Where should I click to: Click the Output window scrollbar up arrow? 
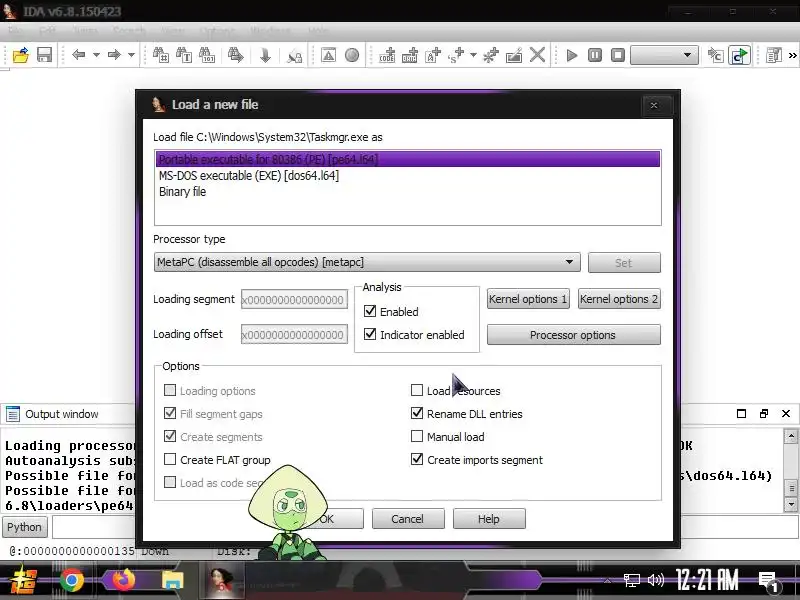(x=791, y=436)
